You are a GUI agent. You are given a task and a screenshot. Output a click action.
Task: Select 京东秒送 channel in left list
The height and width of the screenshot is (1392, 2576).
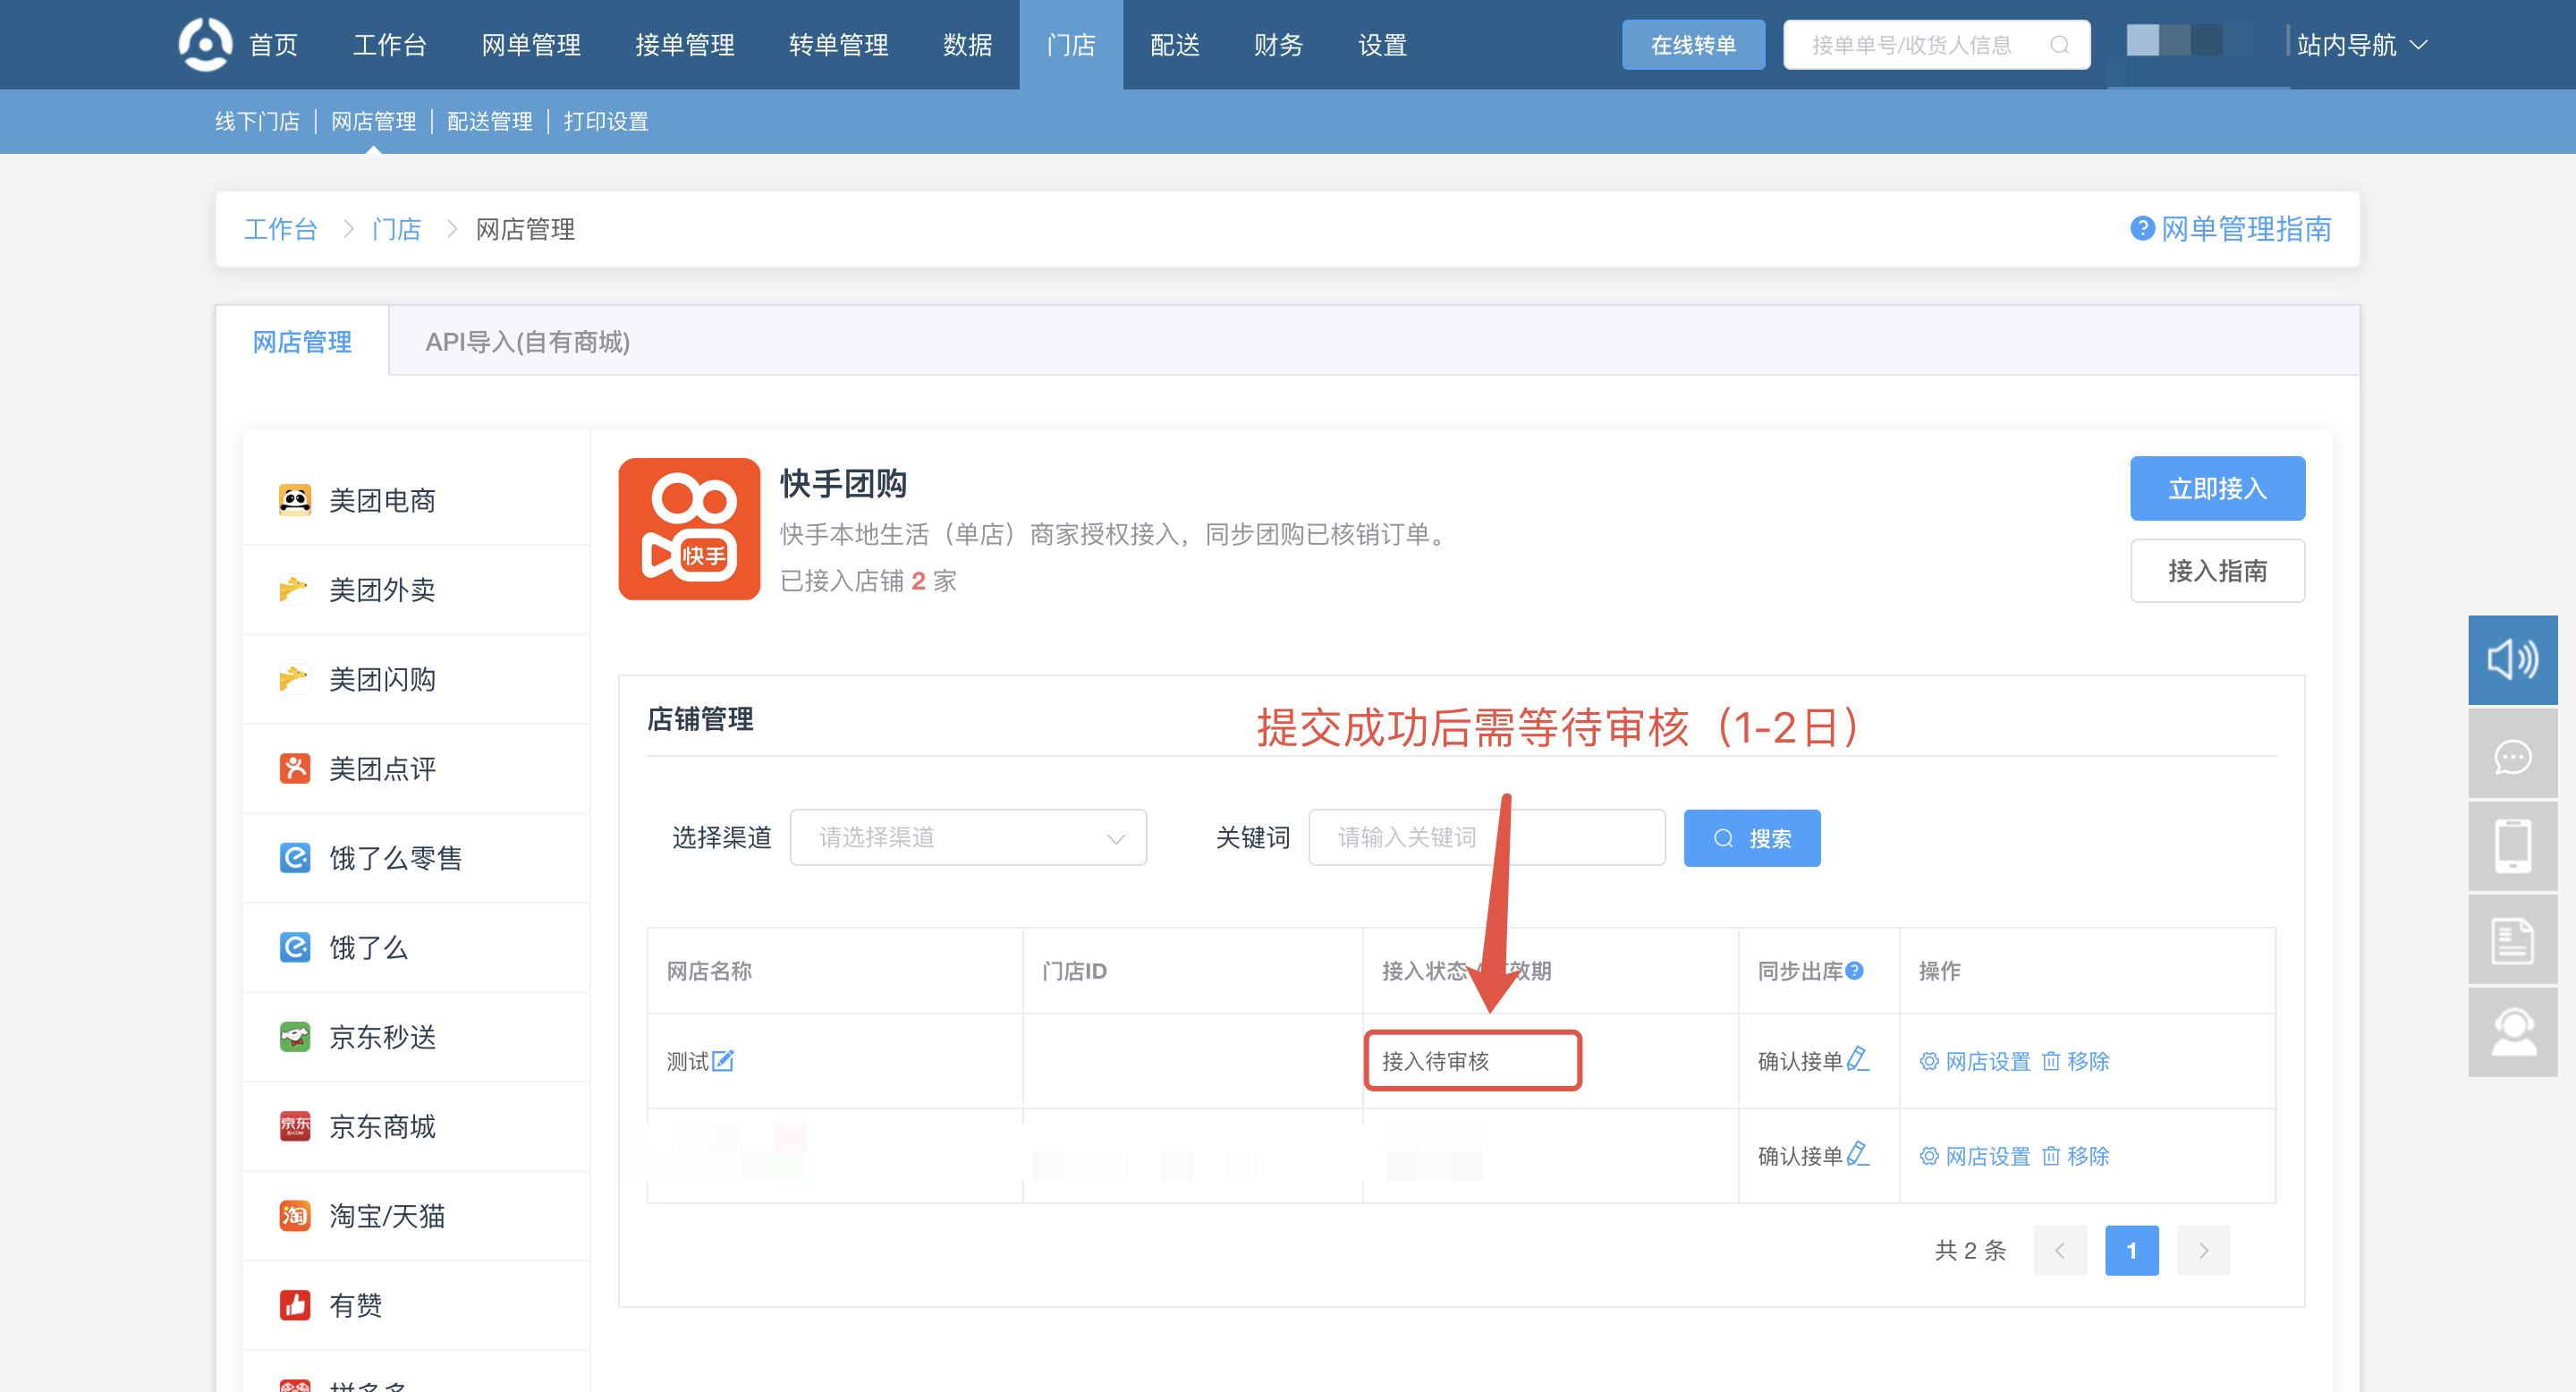click(417, 1037)
